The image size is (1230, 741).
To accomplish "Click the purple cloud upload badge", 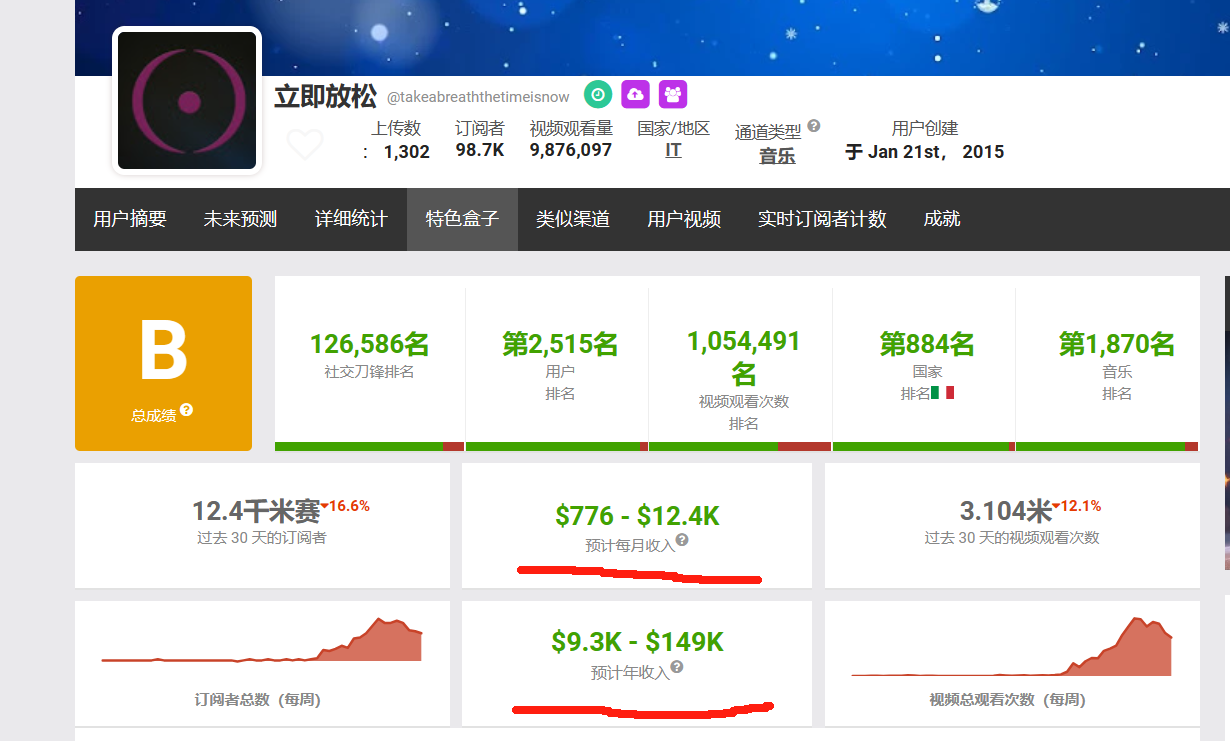I will [x=635, y=94].
